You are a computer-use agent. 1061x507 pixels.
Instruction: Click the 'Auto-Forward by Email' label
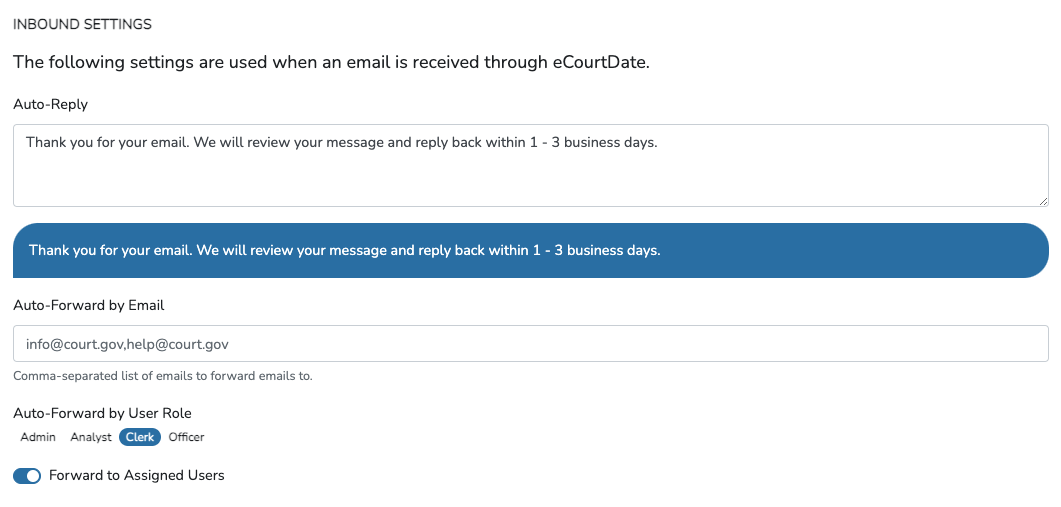pyautogui.click(x=88, y=305)
